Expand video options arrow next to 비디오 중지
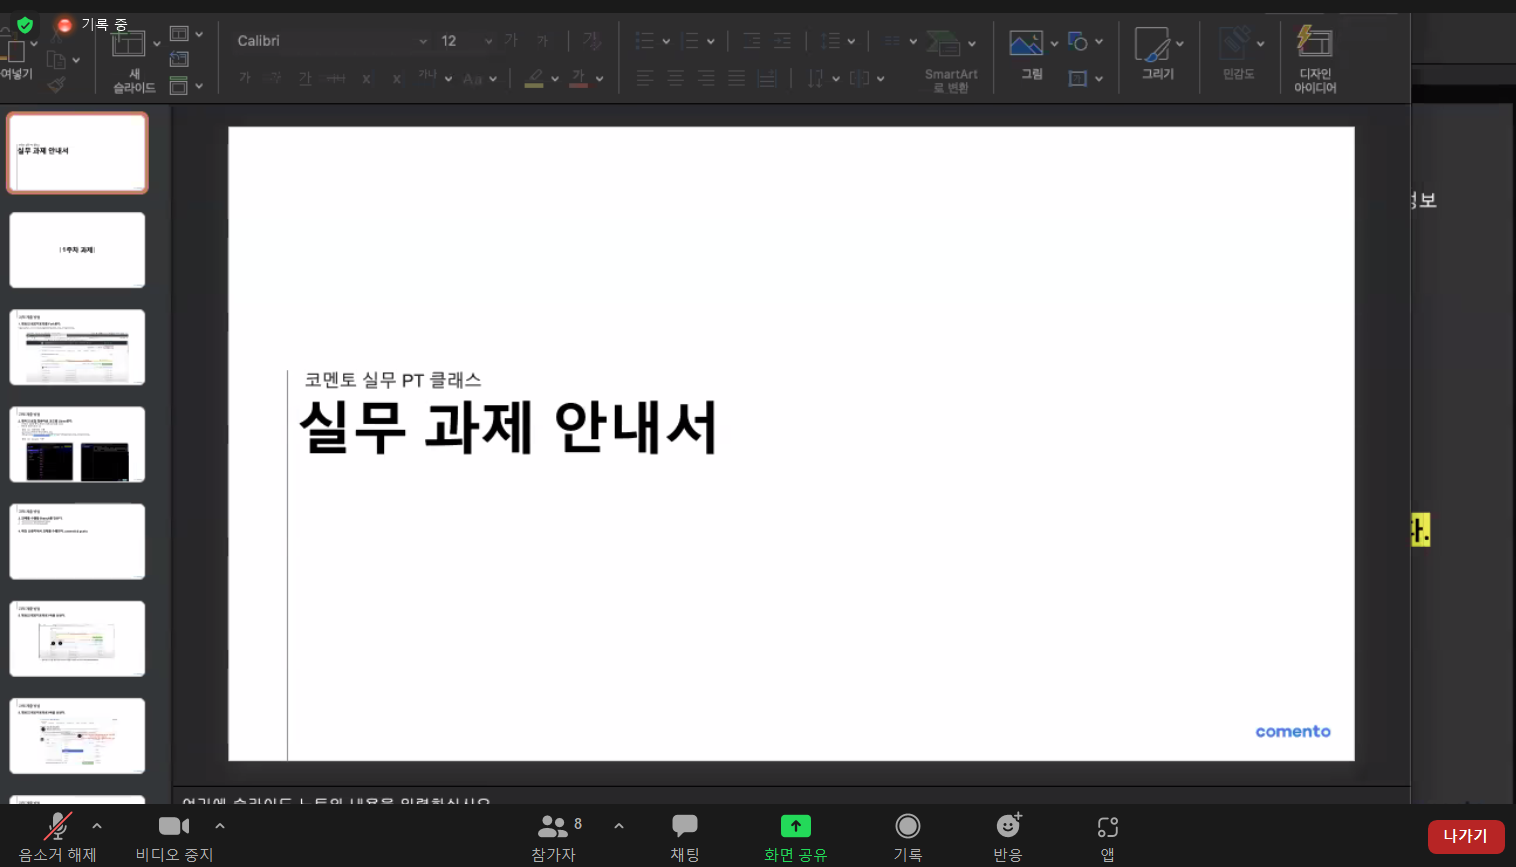The width and height of the screenshot is (1516, 867). pos(220,826)
